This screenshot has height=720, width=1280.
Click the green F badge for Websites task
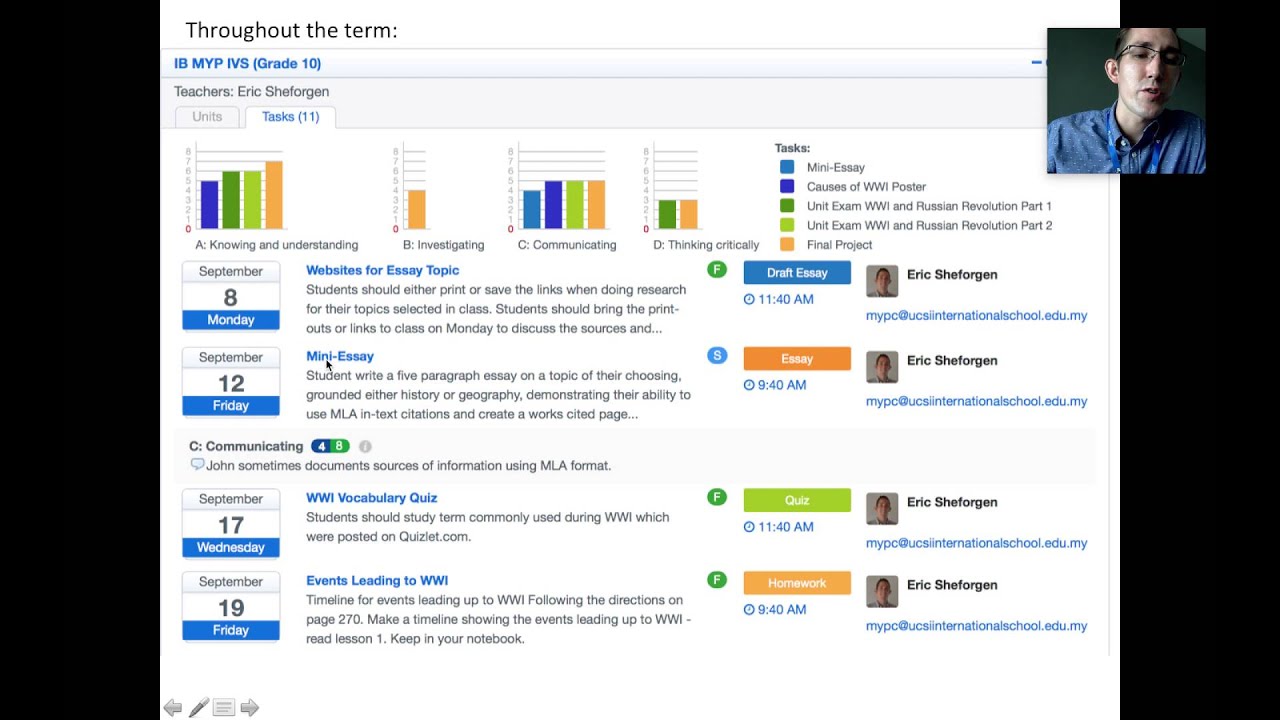pos(716,270)
